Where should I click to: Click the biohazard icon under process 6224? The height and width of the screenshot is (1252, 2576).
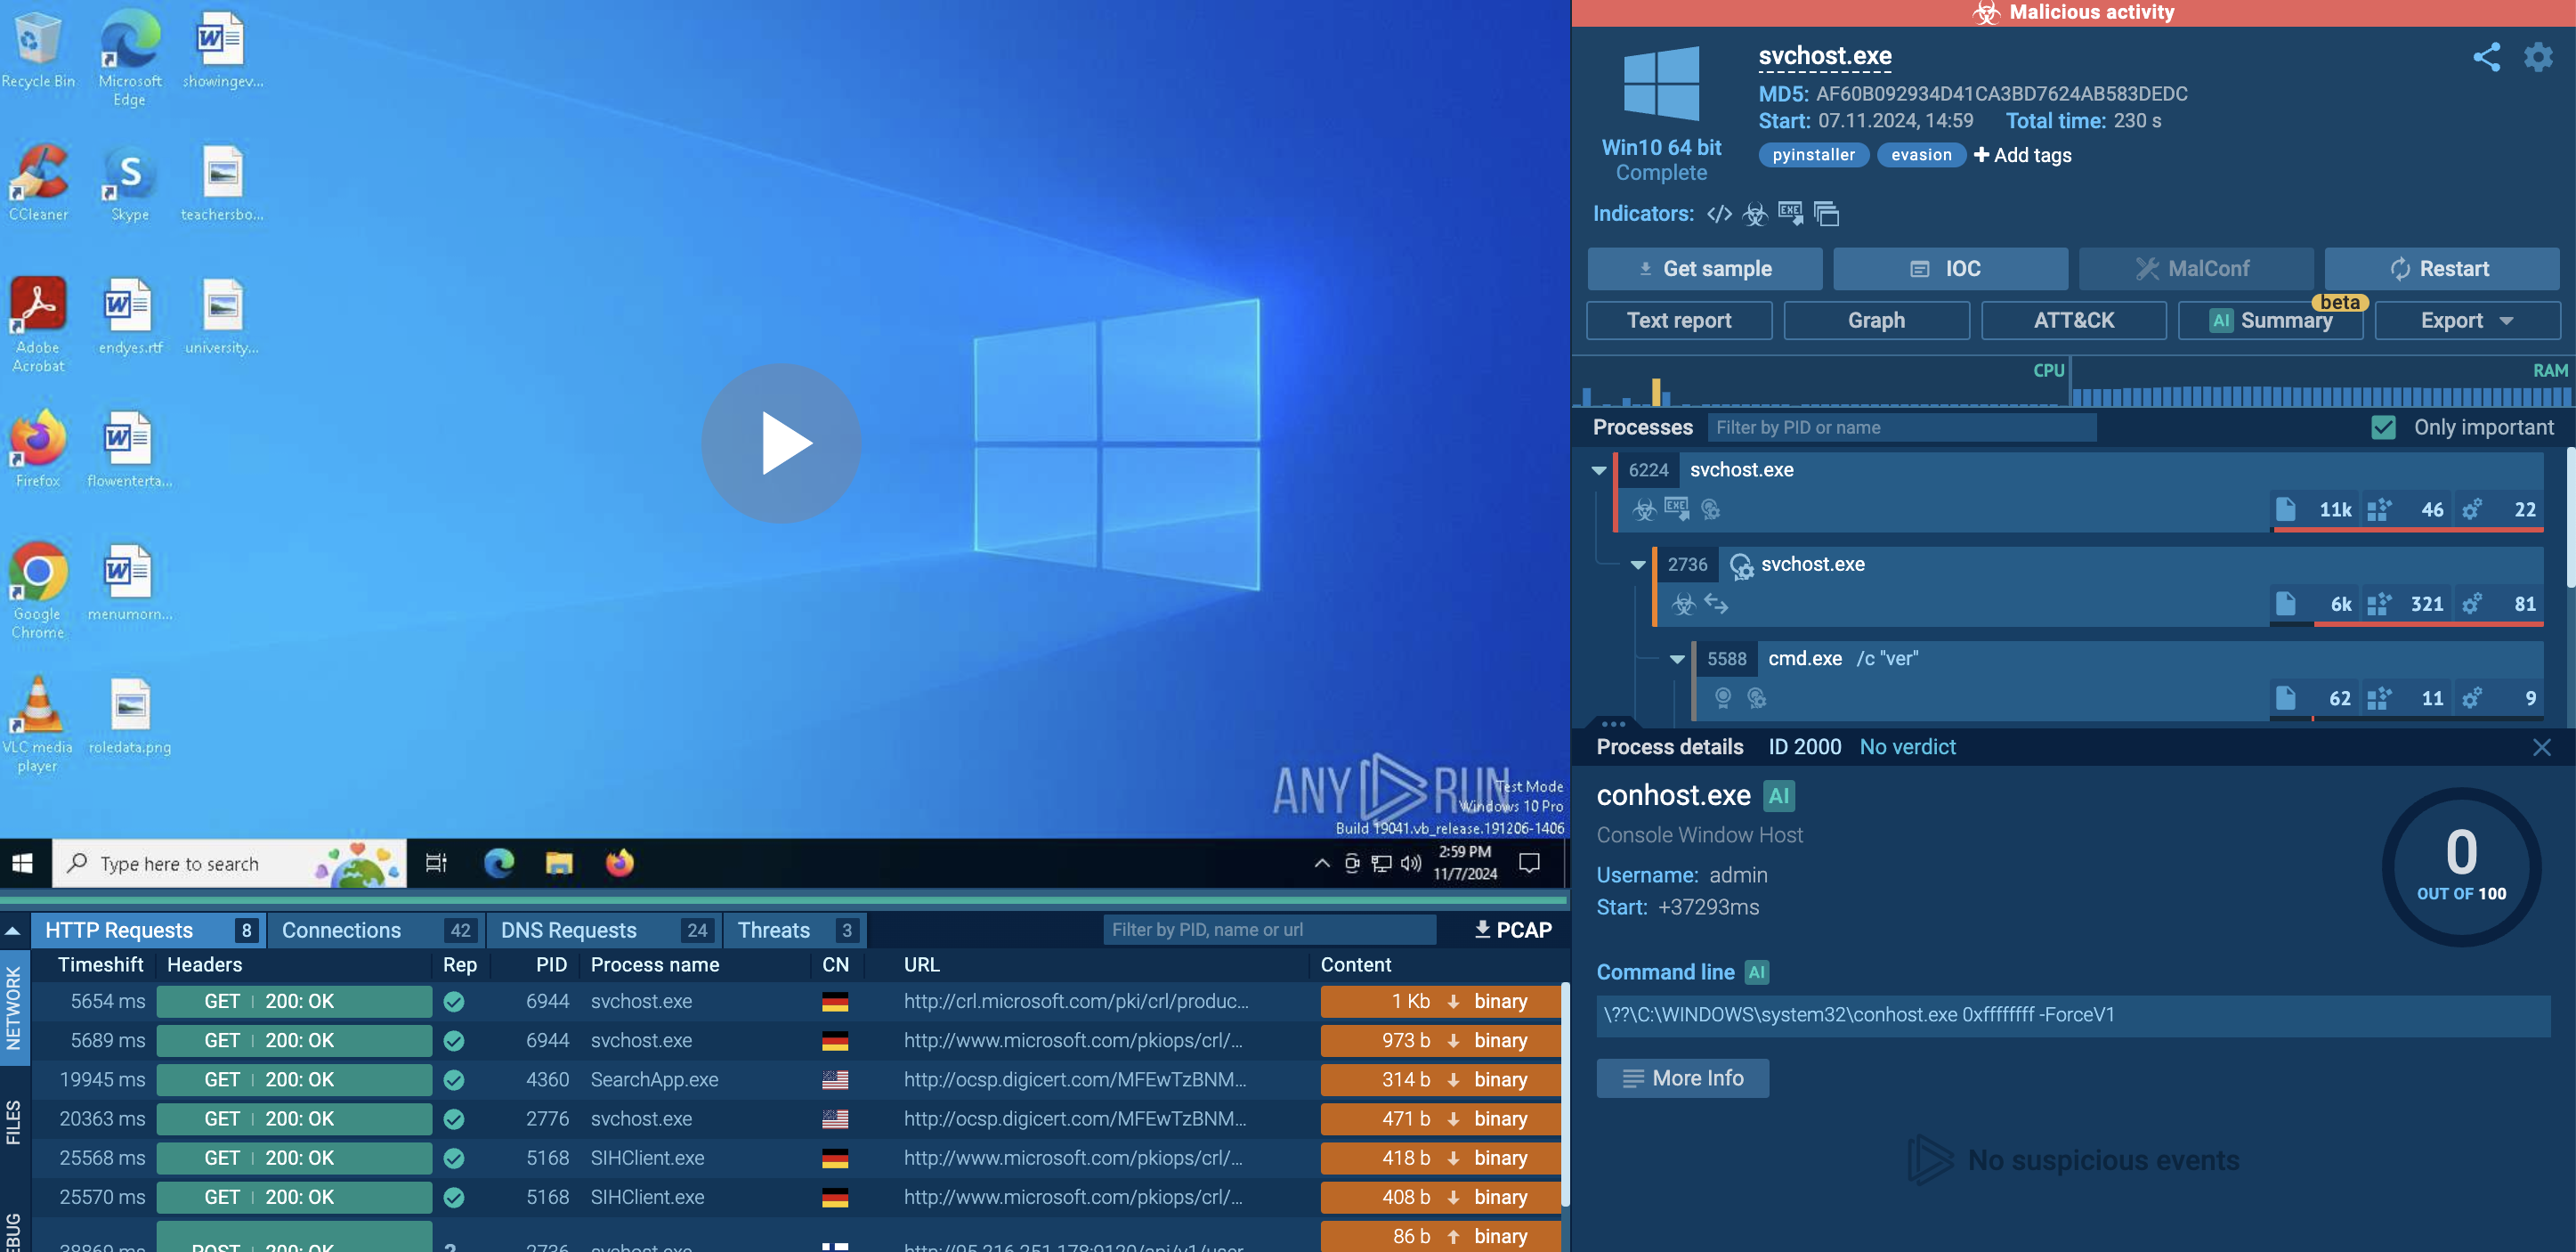[x=1645, y=510]
